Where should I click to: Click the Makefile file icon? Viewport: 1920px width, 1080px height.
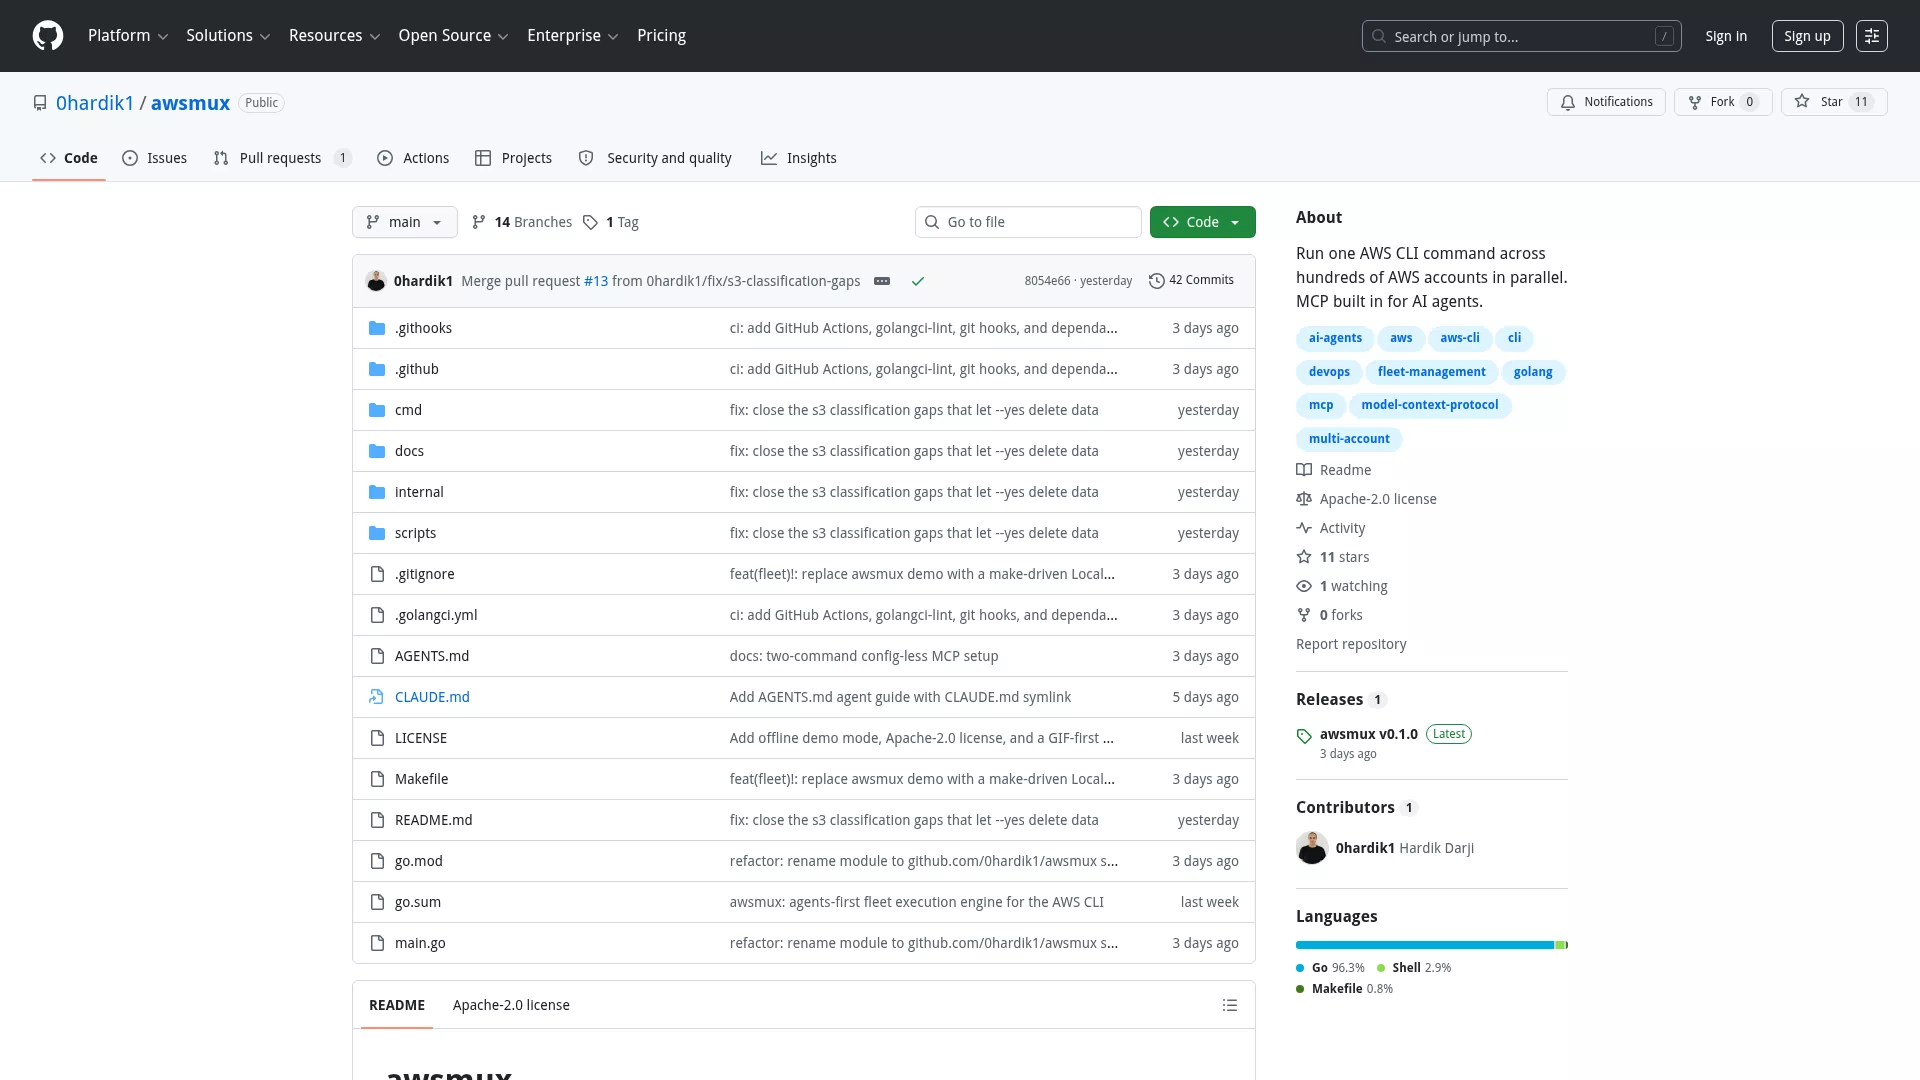pos(377,779)
